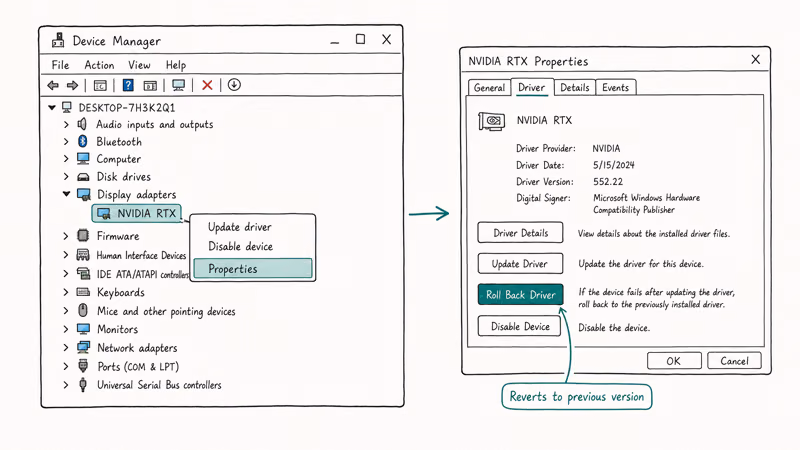800x450 pixels.
Task: Expand the Network adapters category
Action: point(66,347)
